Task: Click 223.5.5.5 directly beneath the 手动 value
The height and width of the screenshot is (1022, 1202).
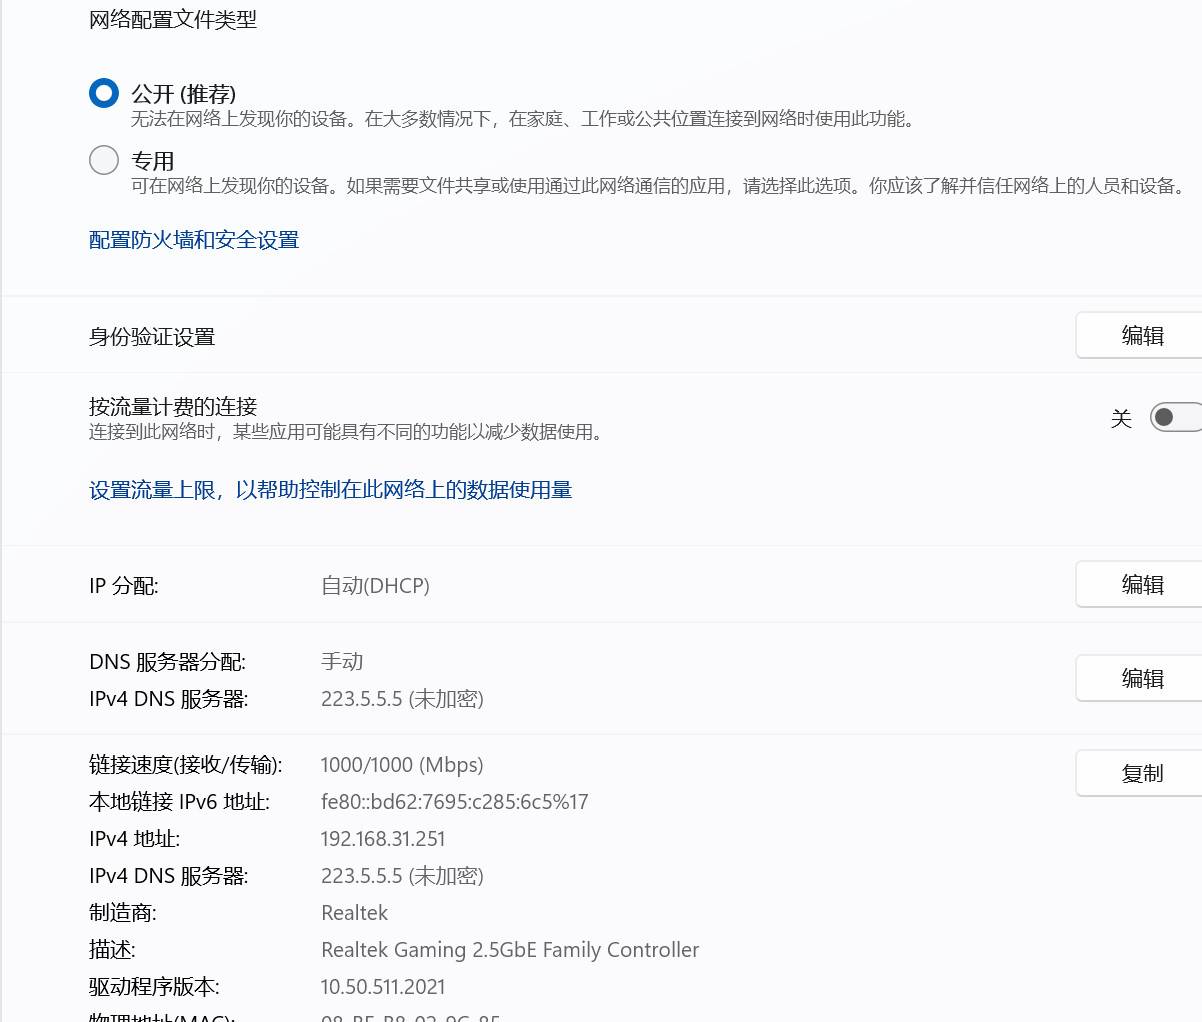Action: click(402, 699)
